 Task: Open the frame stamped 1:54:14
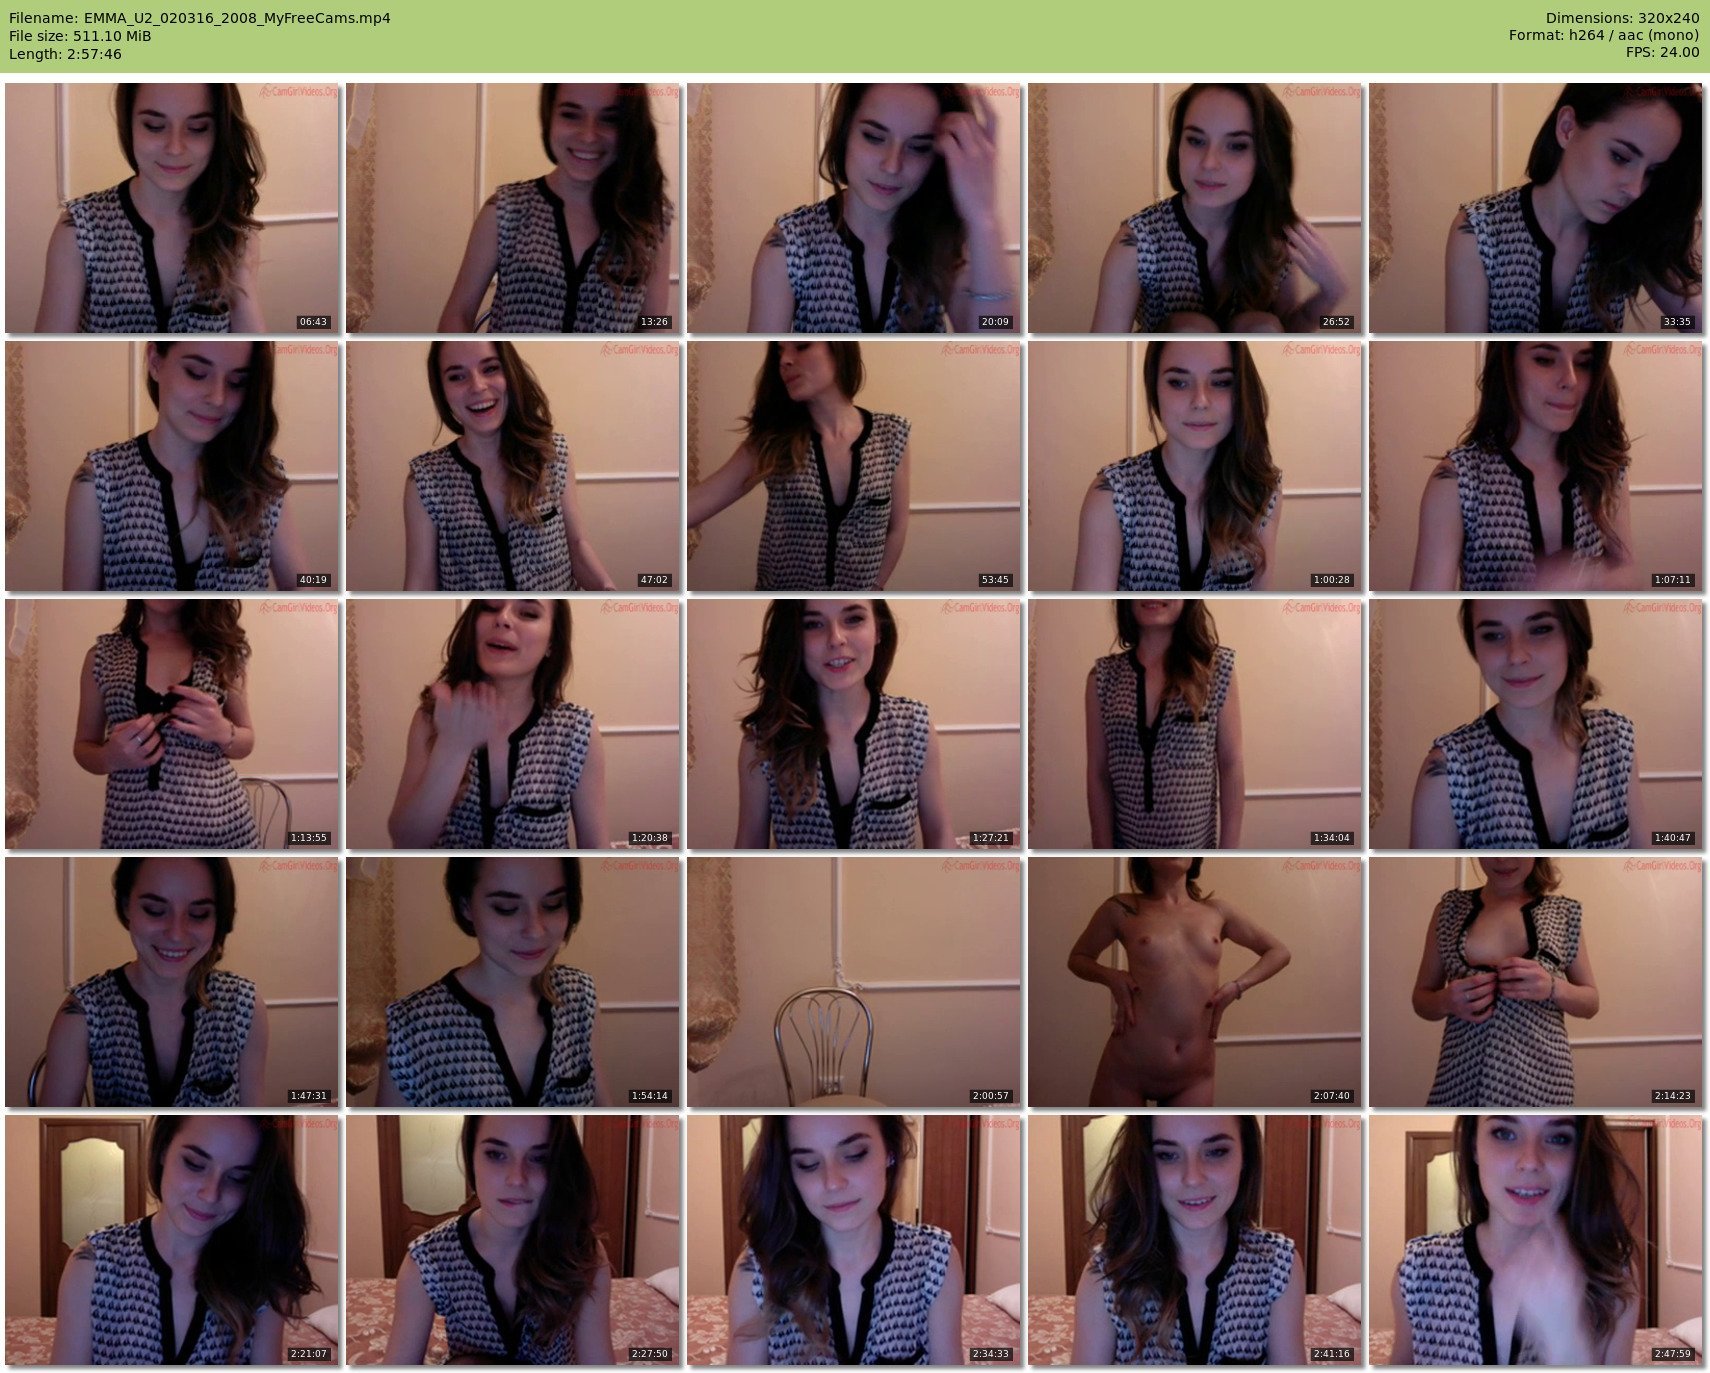pyautogui.click(x=513, y=982)
